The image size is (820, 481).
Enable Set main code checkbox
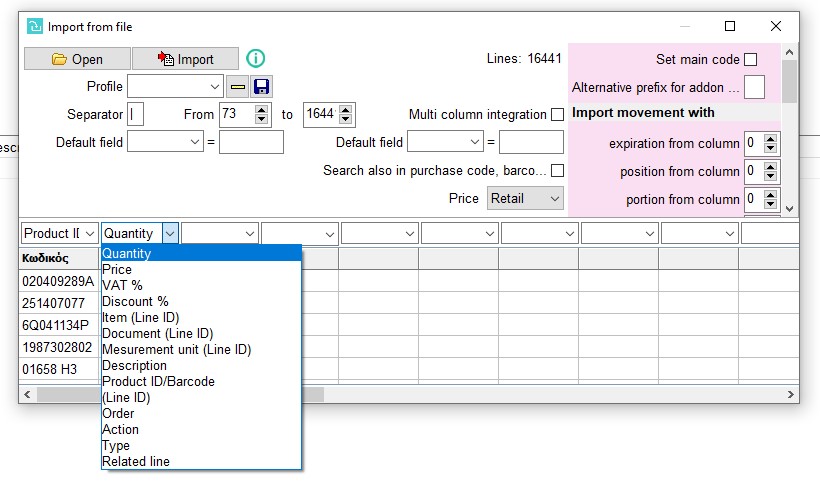pos(750,60)
